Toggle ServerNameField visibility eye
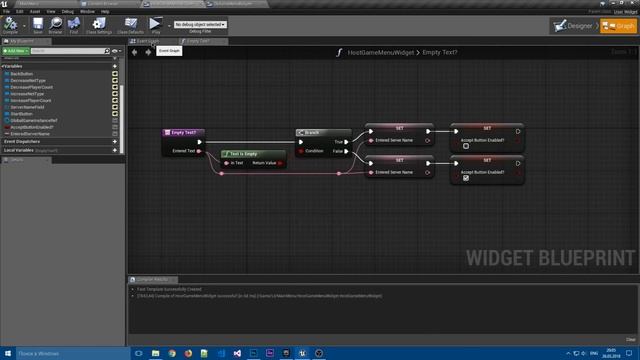640x360 pixels. tap(115, 107)
